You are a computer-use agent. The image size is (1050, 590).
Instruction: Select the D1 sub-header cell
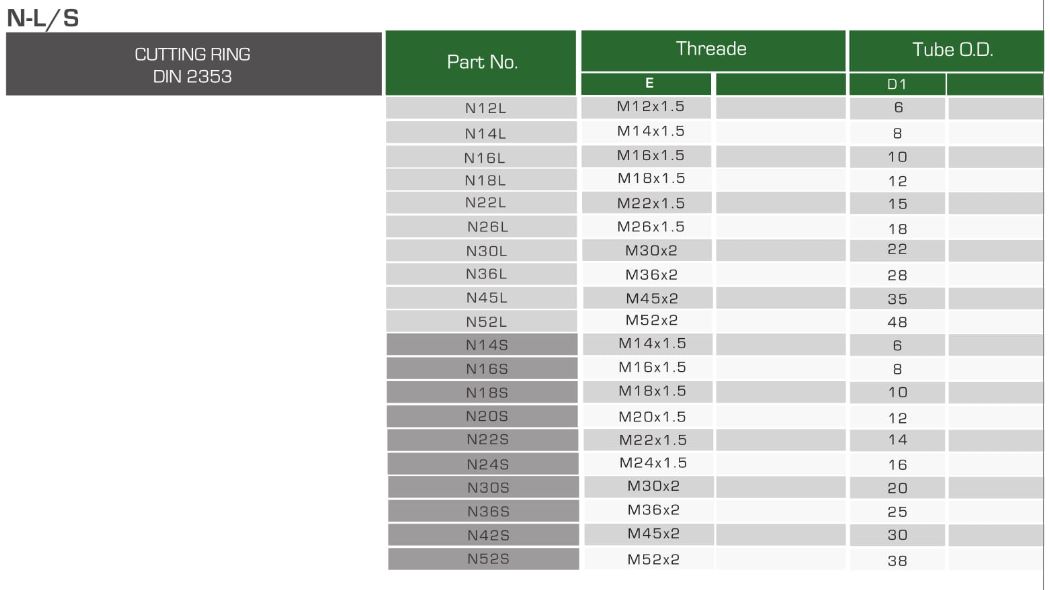pos(897,85)
